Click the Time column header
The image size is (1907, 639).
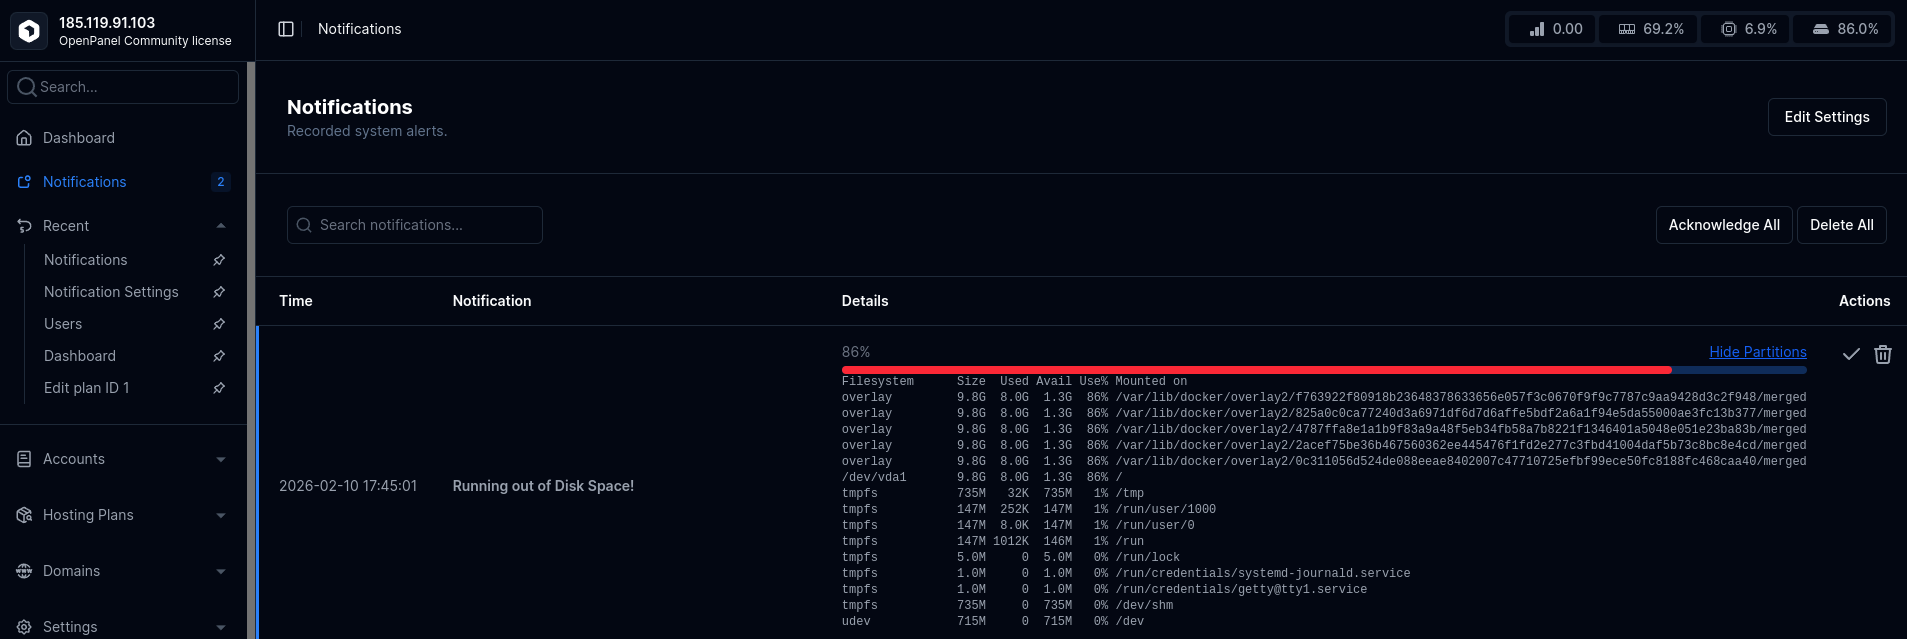[296, 301]
